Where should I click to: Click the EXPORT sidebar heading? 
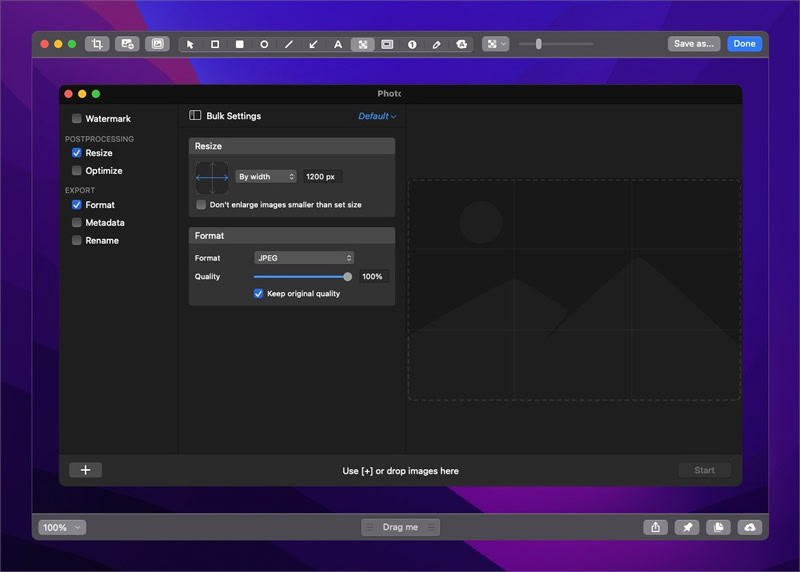(x=80, y=190)
